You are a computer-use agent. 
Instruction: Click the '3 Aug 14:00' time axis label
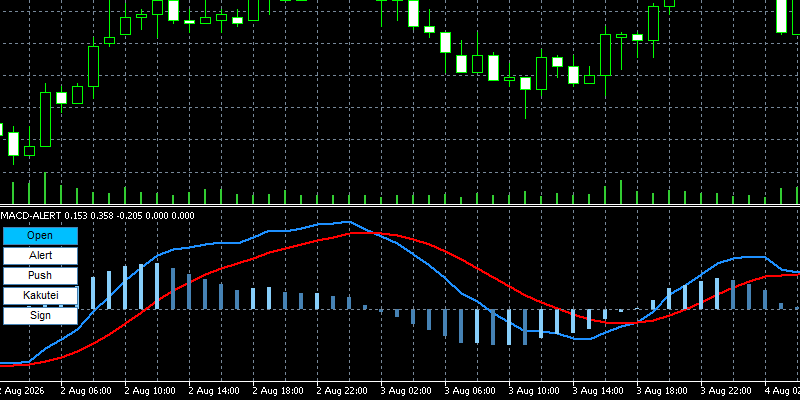[598, 391]
